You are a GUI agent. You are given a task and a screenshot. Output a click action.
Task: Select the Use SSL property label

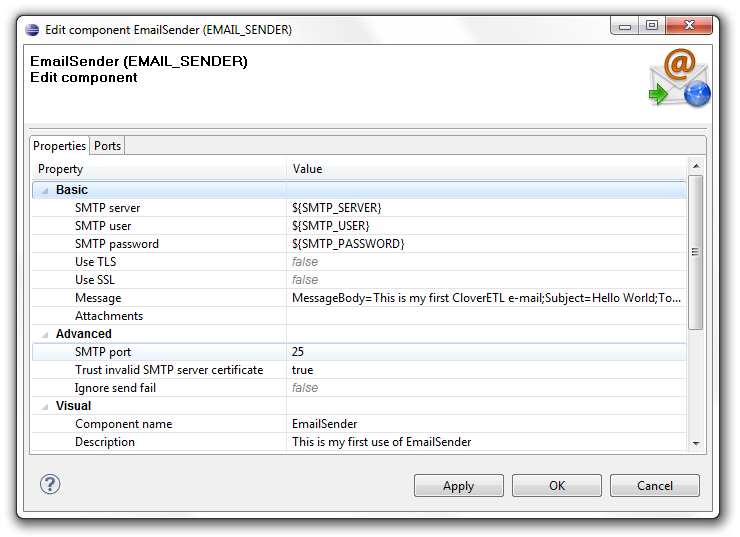coord(95,279)
